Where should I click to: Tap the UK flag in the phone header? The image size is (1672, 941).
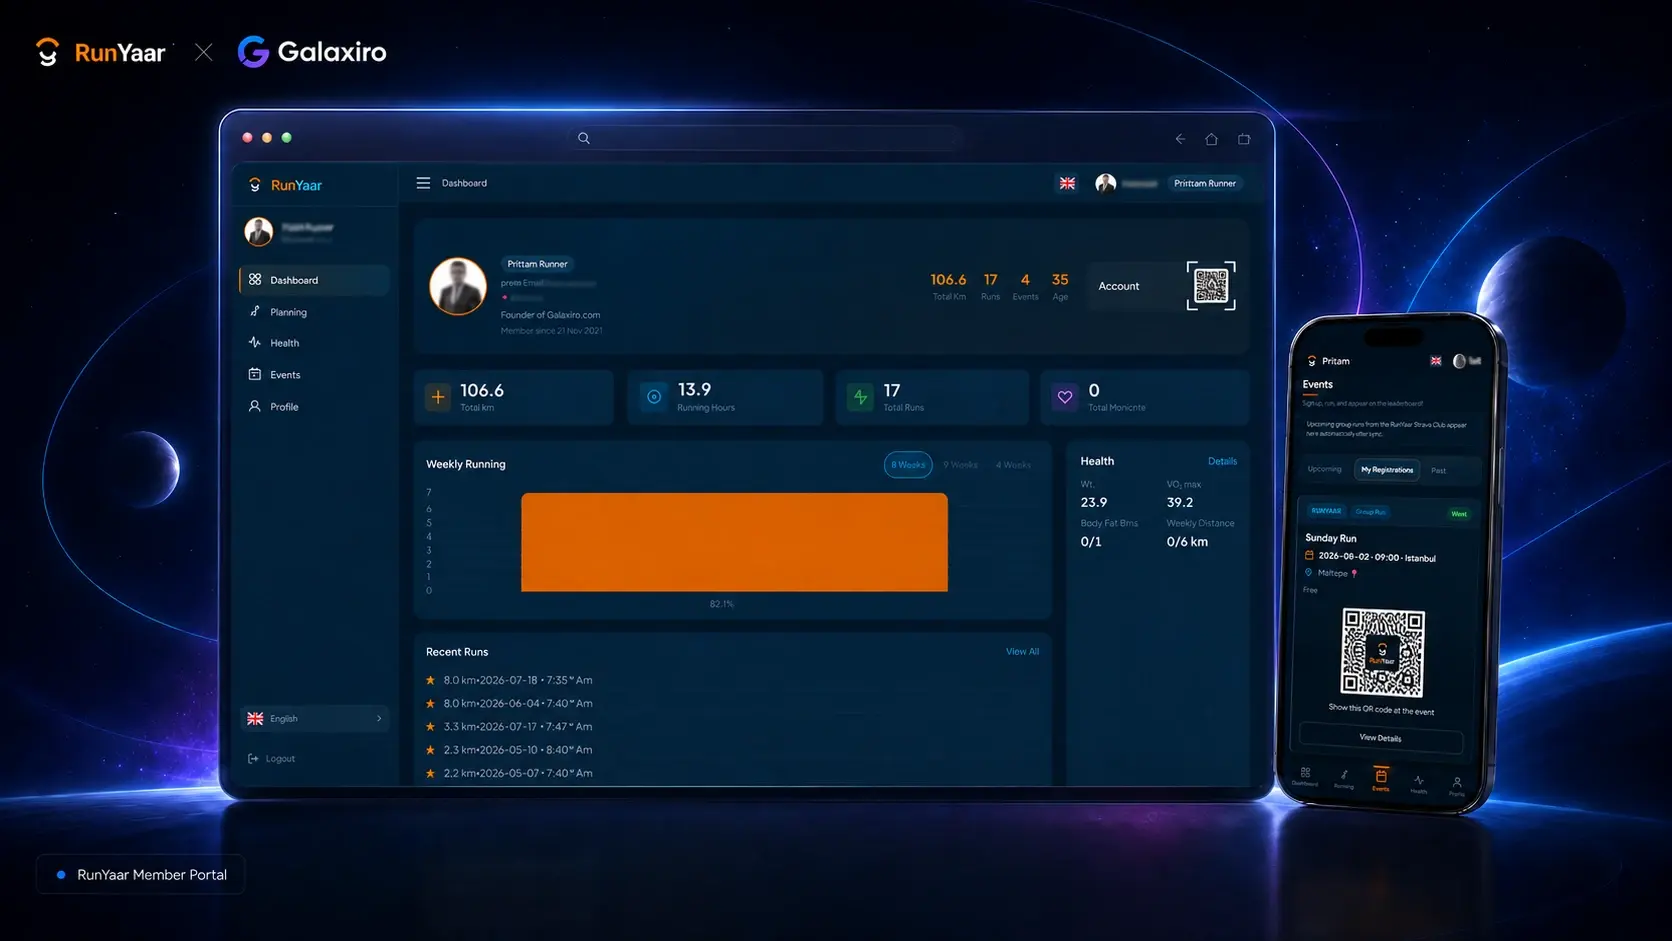pyautogui.click(x=1436, y=361)
